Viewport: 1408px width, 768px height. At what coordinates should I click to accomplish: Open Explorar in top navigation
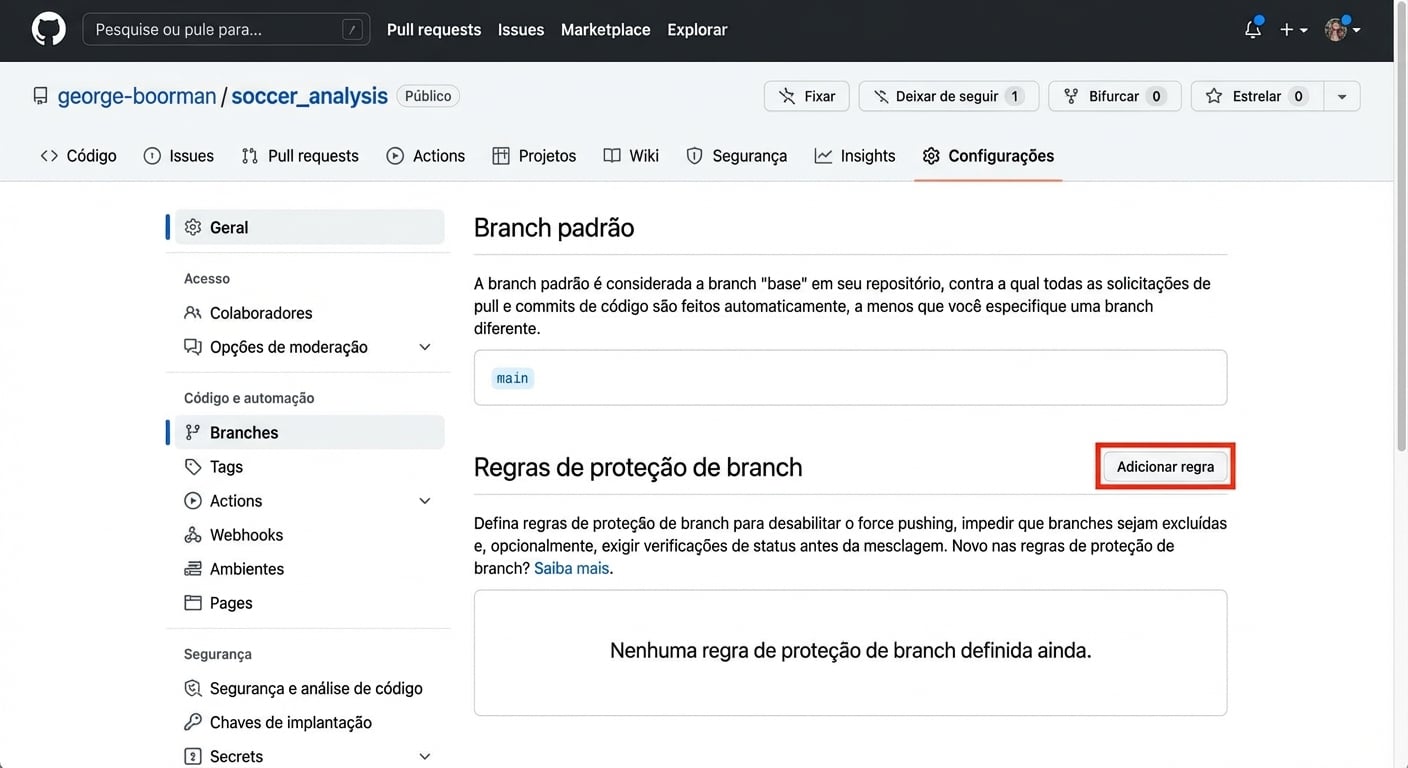click(697, 30)
